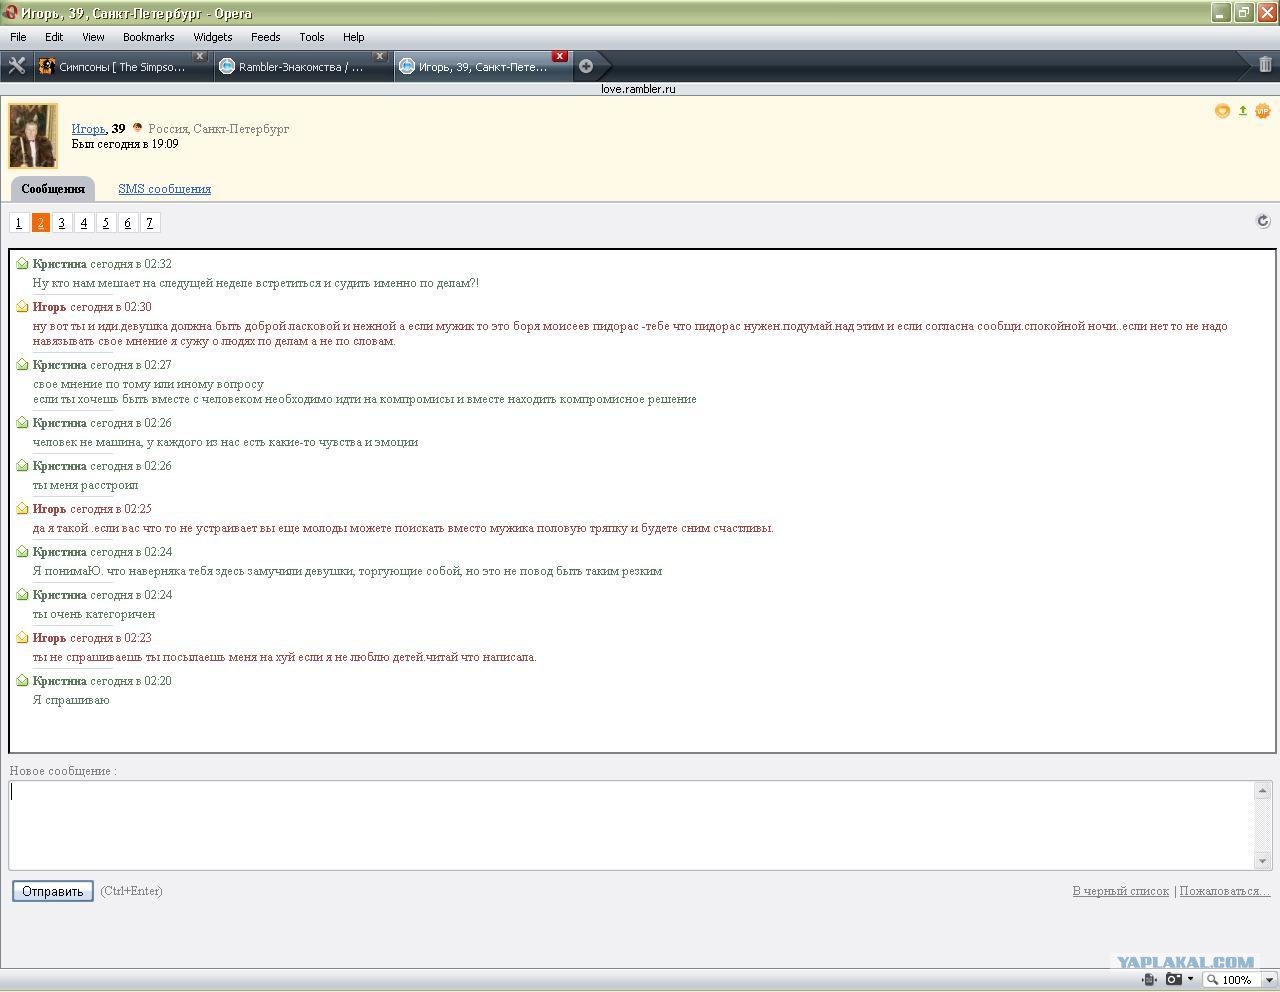Screen dimensions: 1280x992
Task: Click the green up-arrow raise icon
Action: tap(1243, 111)
